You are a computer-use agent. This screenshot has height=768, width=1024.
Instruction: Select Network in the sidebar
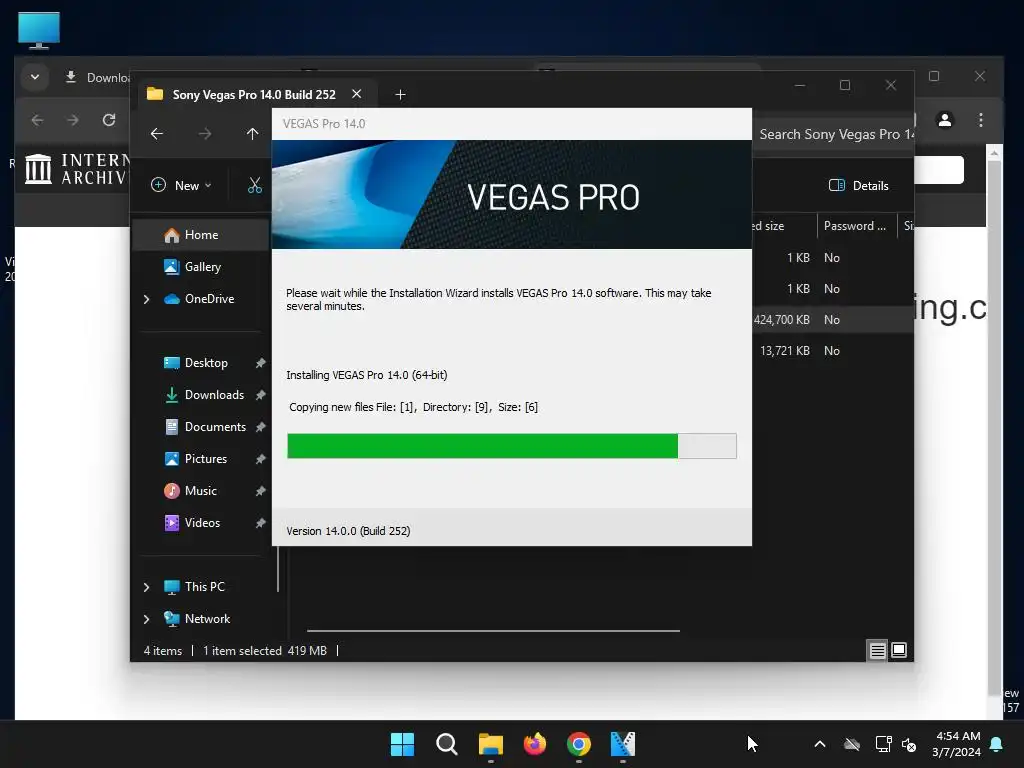pos(207,618)
